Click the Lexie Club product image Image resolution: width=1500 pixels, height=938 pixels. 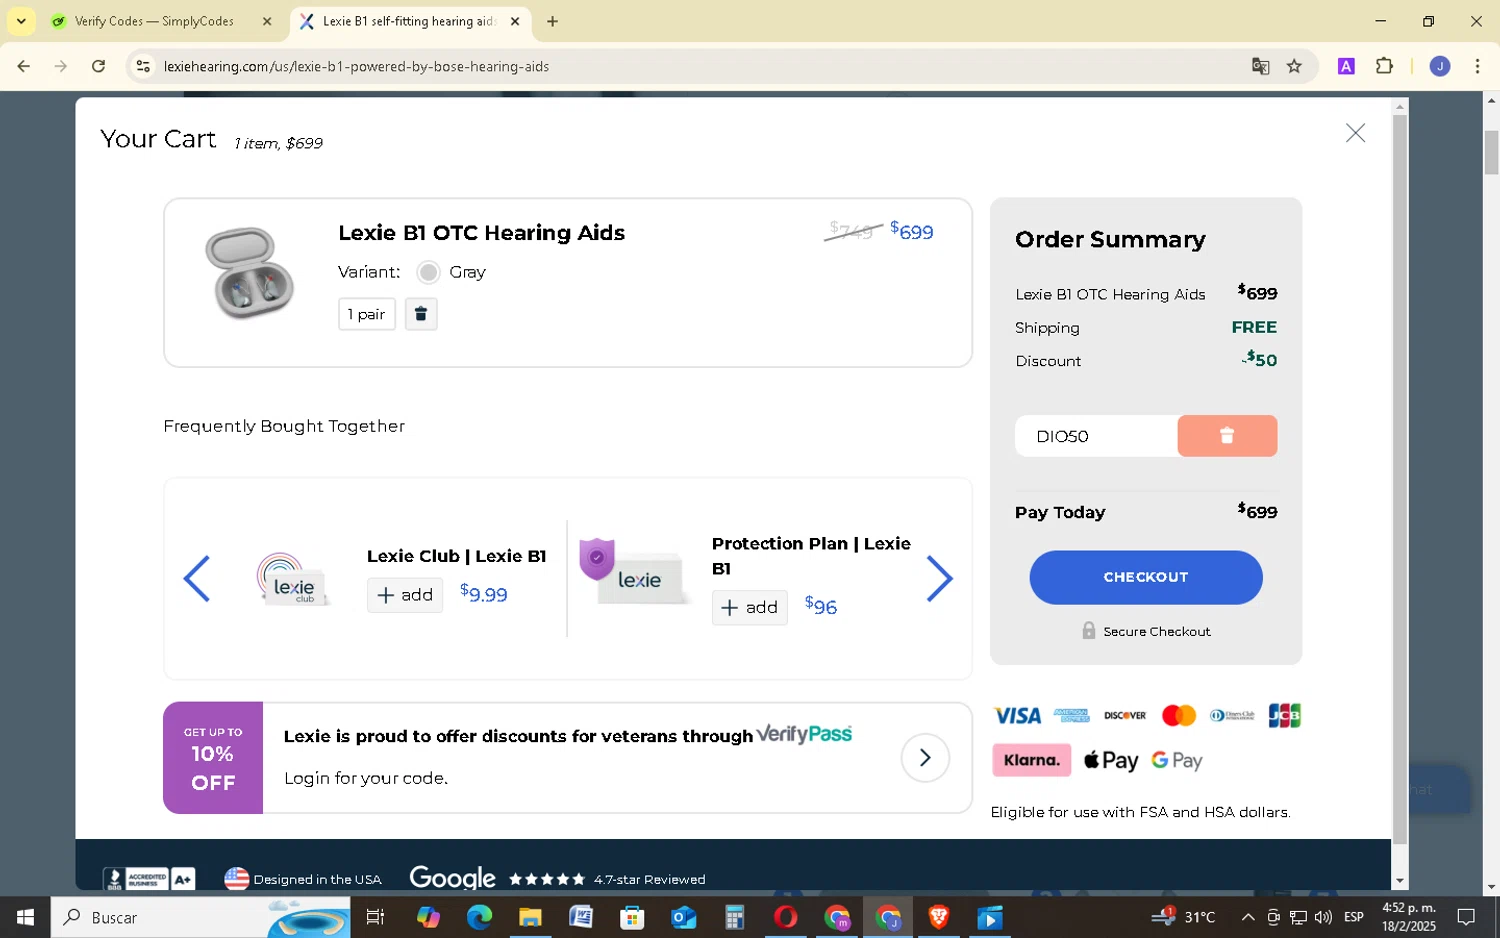293,580
